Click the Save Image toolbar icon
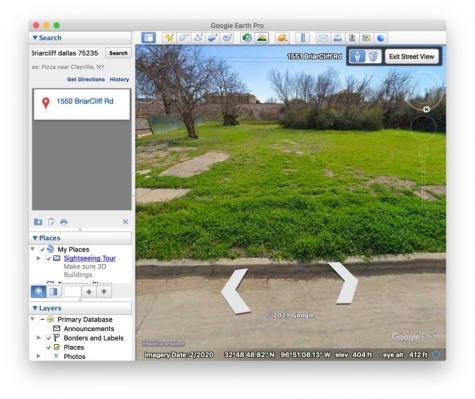The image size is (475, 399). point(352,38)
